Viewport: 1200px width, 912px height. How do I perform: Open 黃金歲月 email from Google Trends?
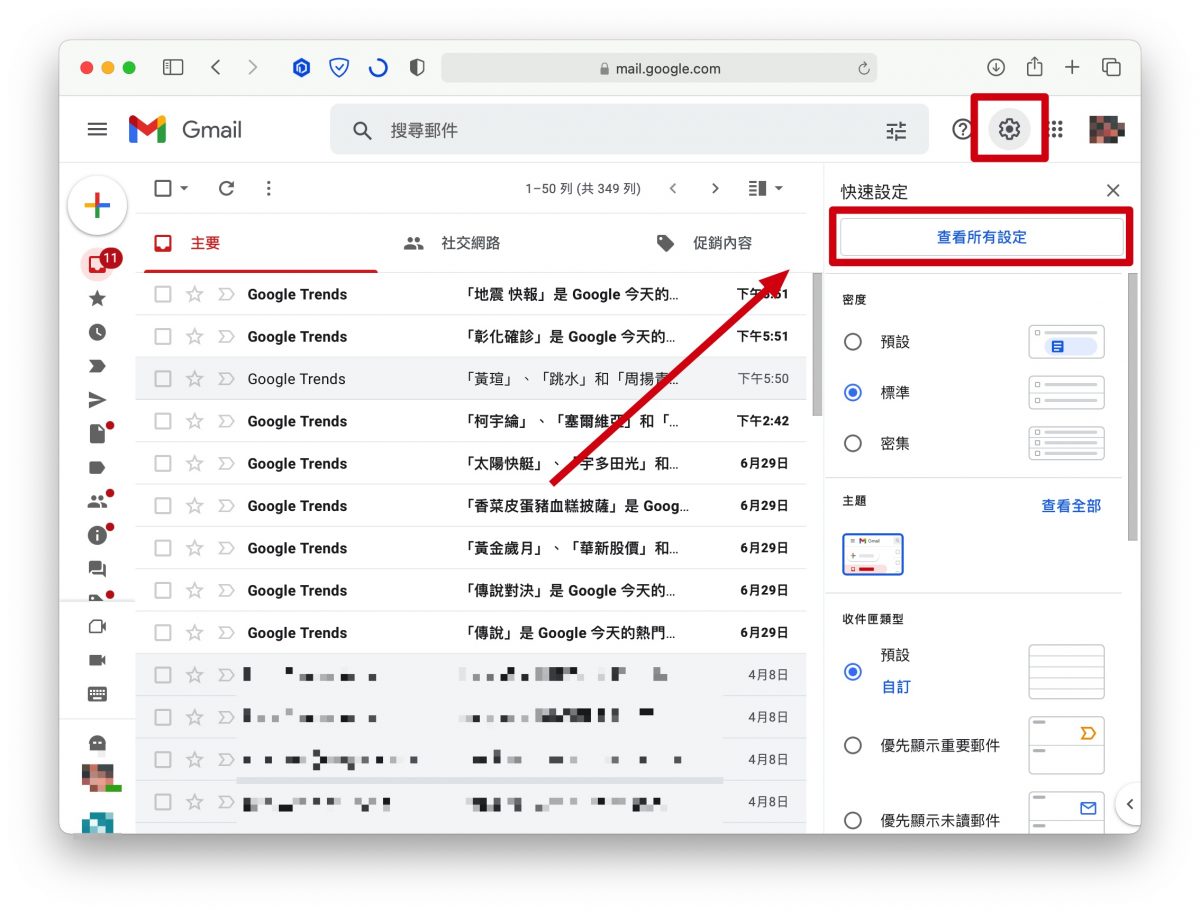[471, 548]
